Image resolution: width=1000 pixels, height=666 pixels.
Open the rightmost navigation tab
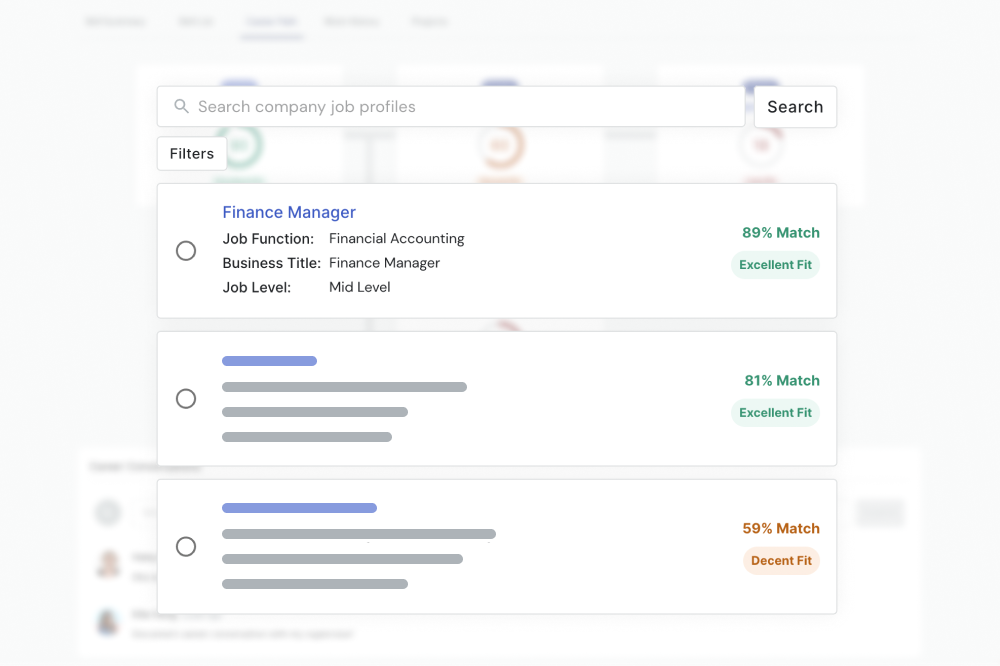[429, 20]
